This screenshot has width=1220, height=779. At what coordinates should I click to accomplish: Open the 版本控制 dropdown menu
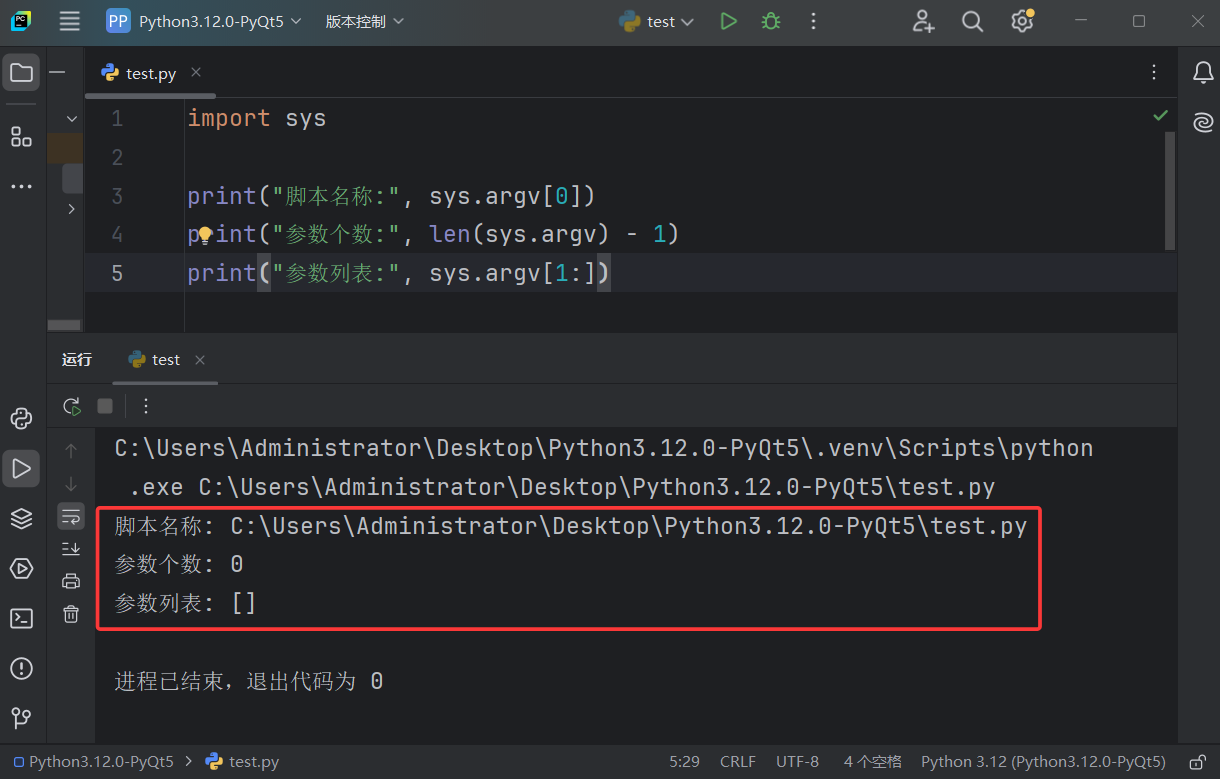[x=365, y=21]
